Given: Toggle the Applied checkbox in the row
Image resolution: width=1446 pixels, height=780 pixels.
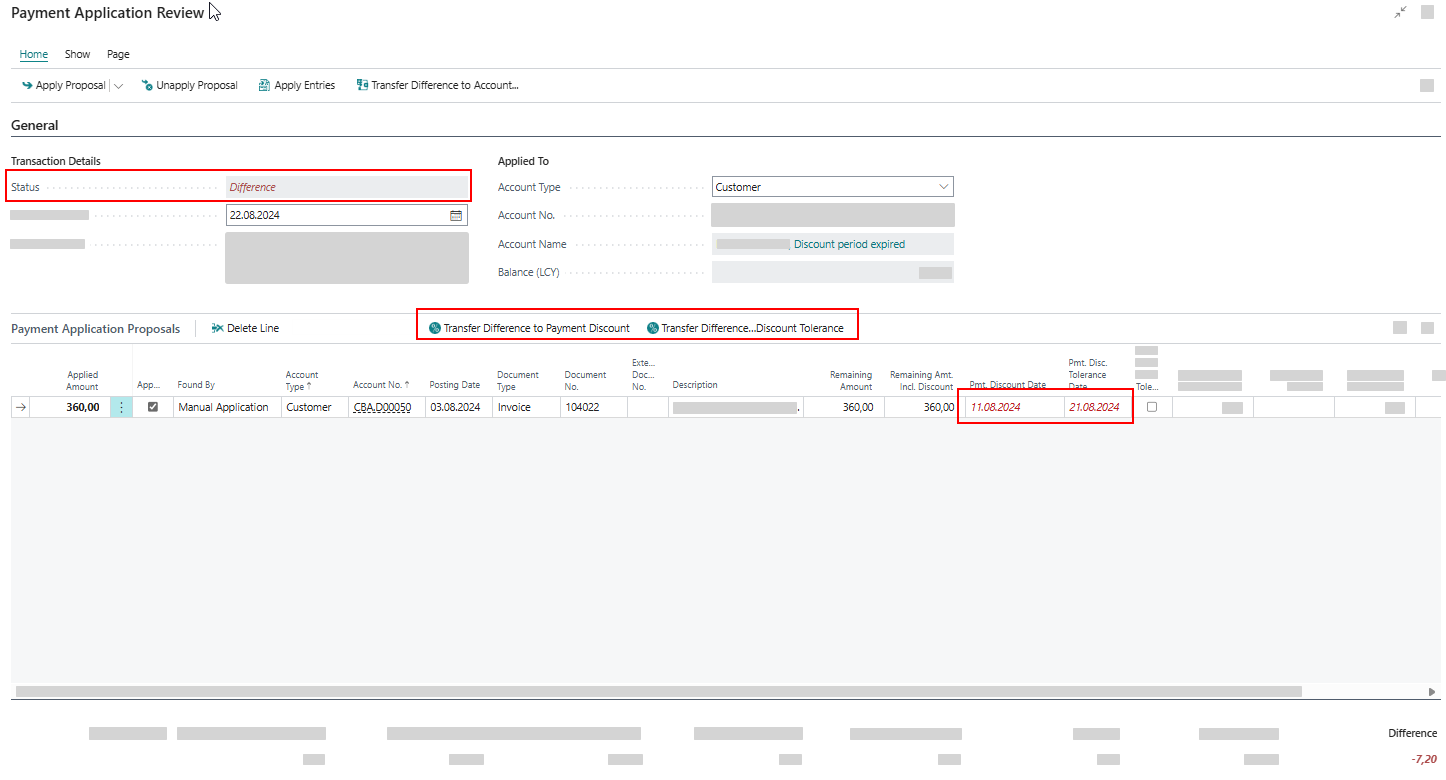Looking at the screenshot, I should click(x=153, y=407).
